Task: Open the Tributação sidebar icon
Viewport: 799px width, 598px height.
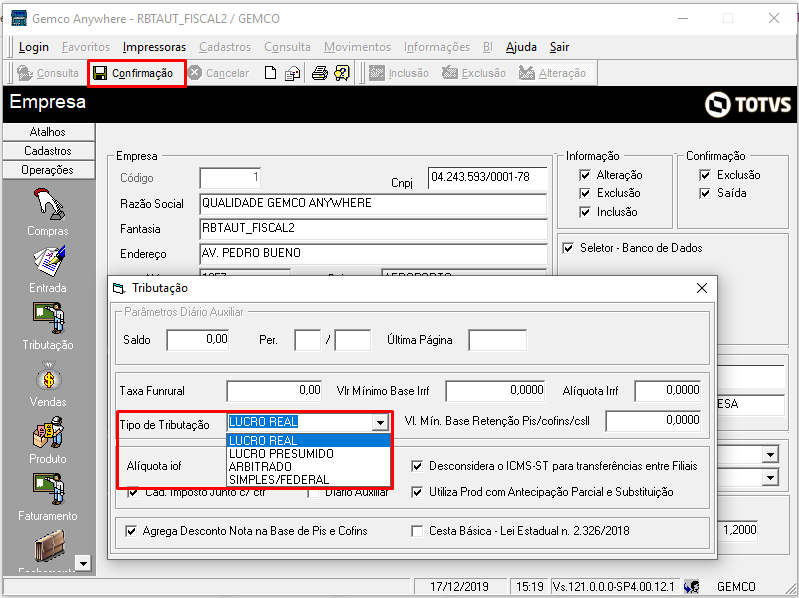Action: pos(48,318)
